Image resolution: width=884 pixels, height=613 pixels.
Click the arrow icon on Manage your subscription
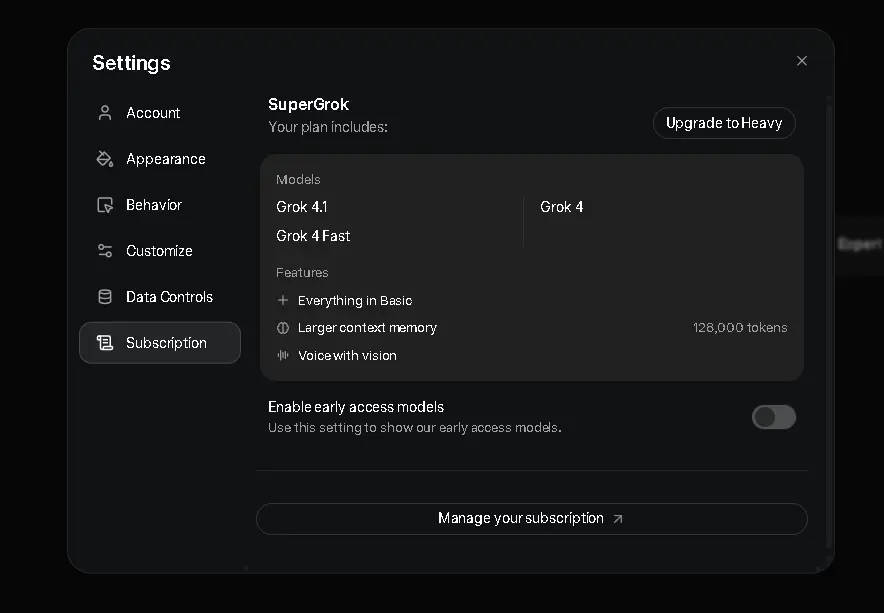pos(618,519)
